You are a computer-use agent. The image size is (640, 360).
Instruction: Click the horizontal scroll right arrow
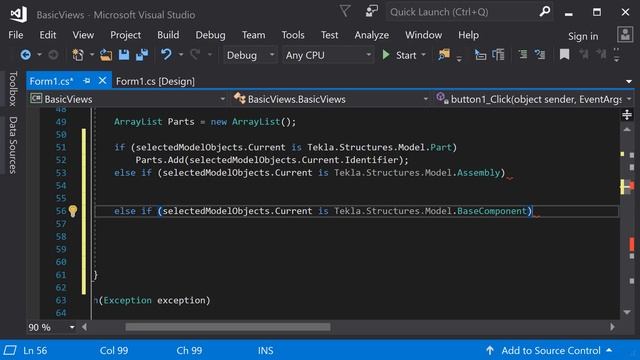point(612,327)
